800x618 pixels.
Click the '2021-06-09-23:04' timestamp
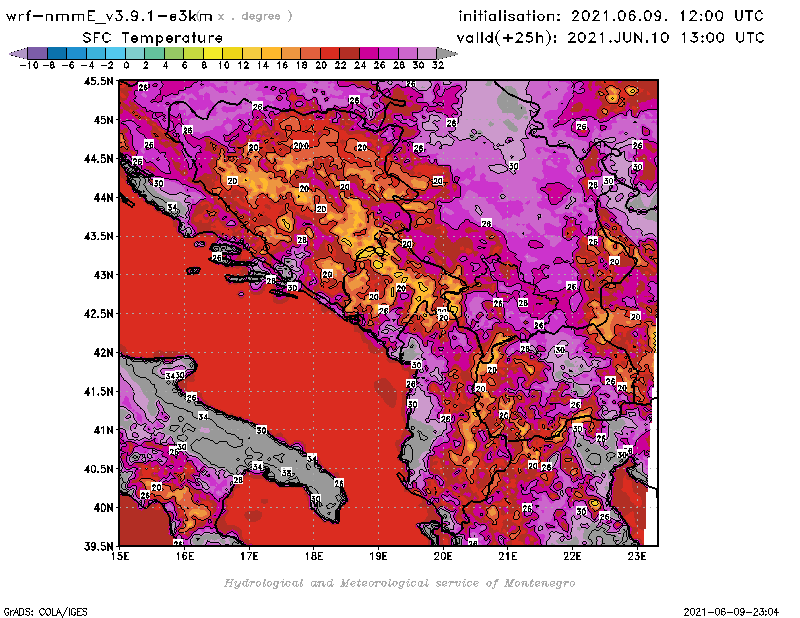[x=731, y=611]
